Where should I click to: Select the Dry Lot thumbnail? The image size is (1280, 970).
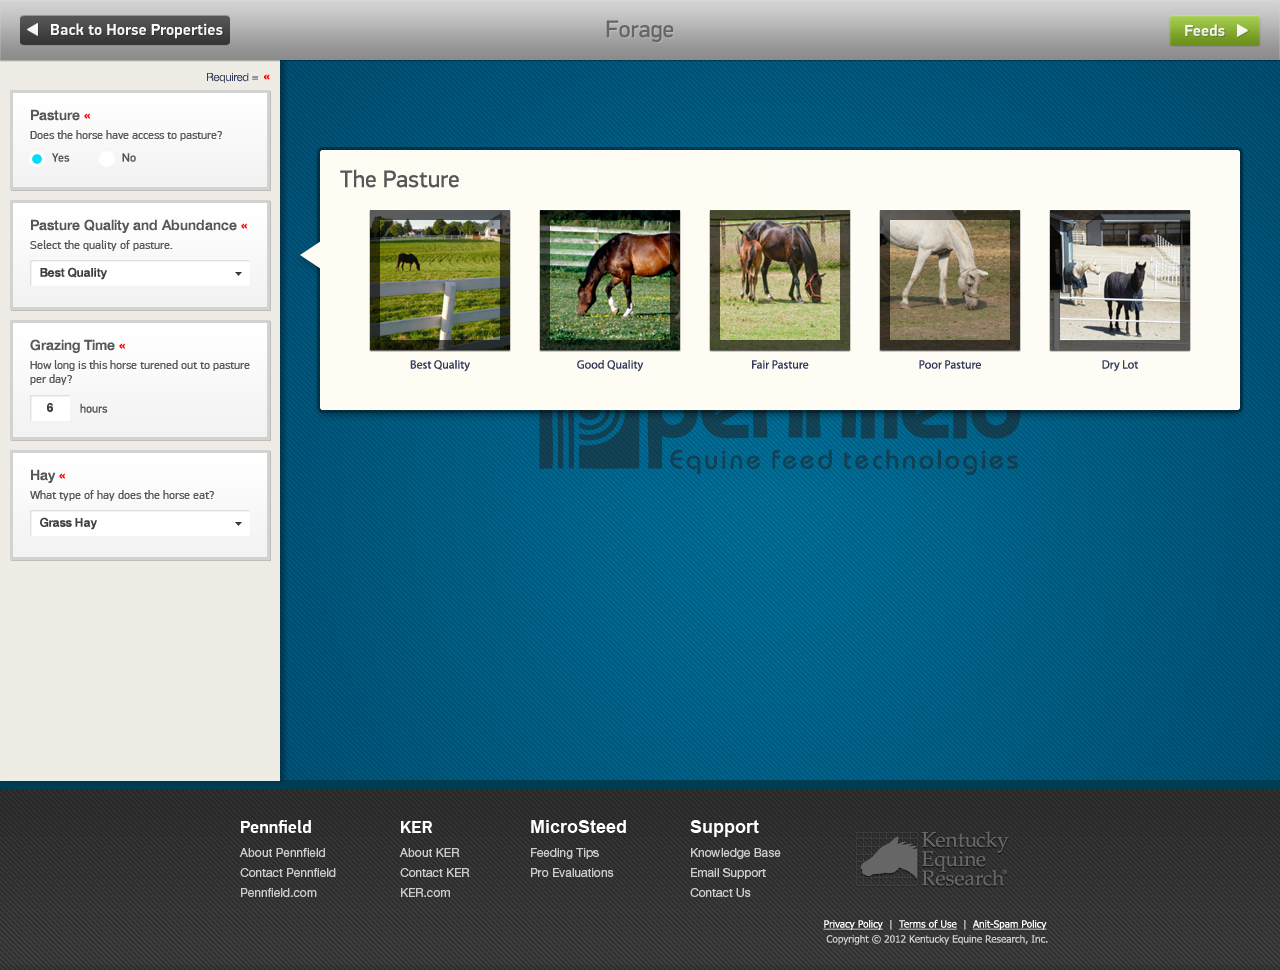[1120, 280]
